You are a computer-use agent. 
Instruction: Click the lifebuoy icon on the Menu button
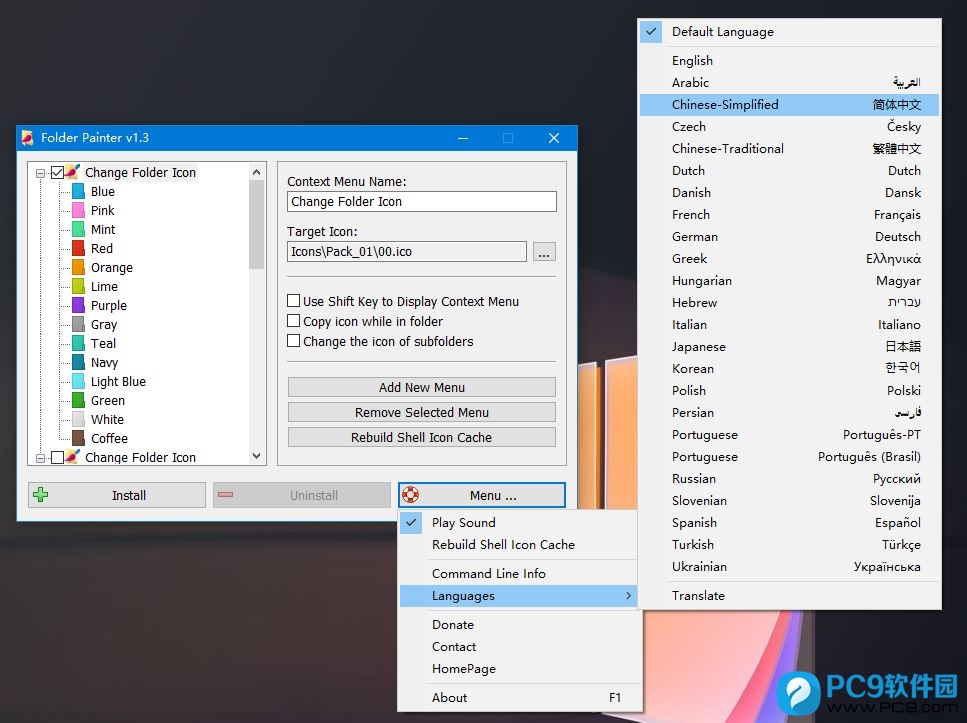click(x=410, y=495)
